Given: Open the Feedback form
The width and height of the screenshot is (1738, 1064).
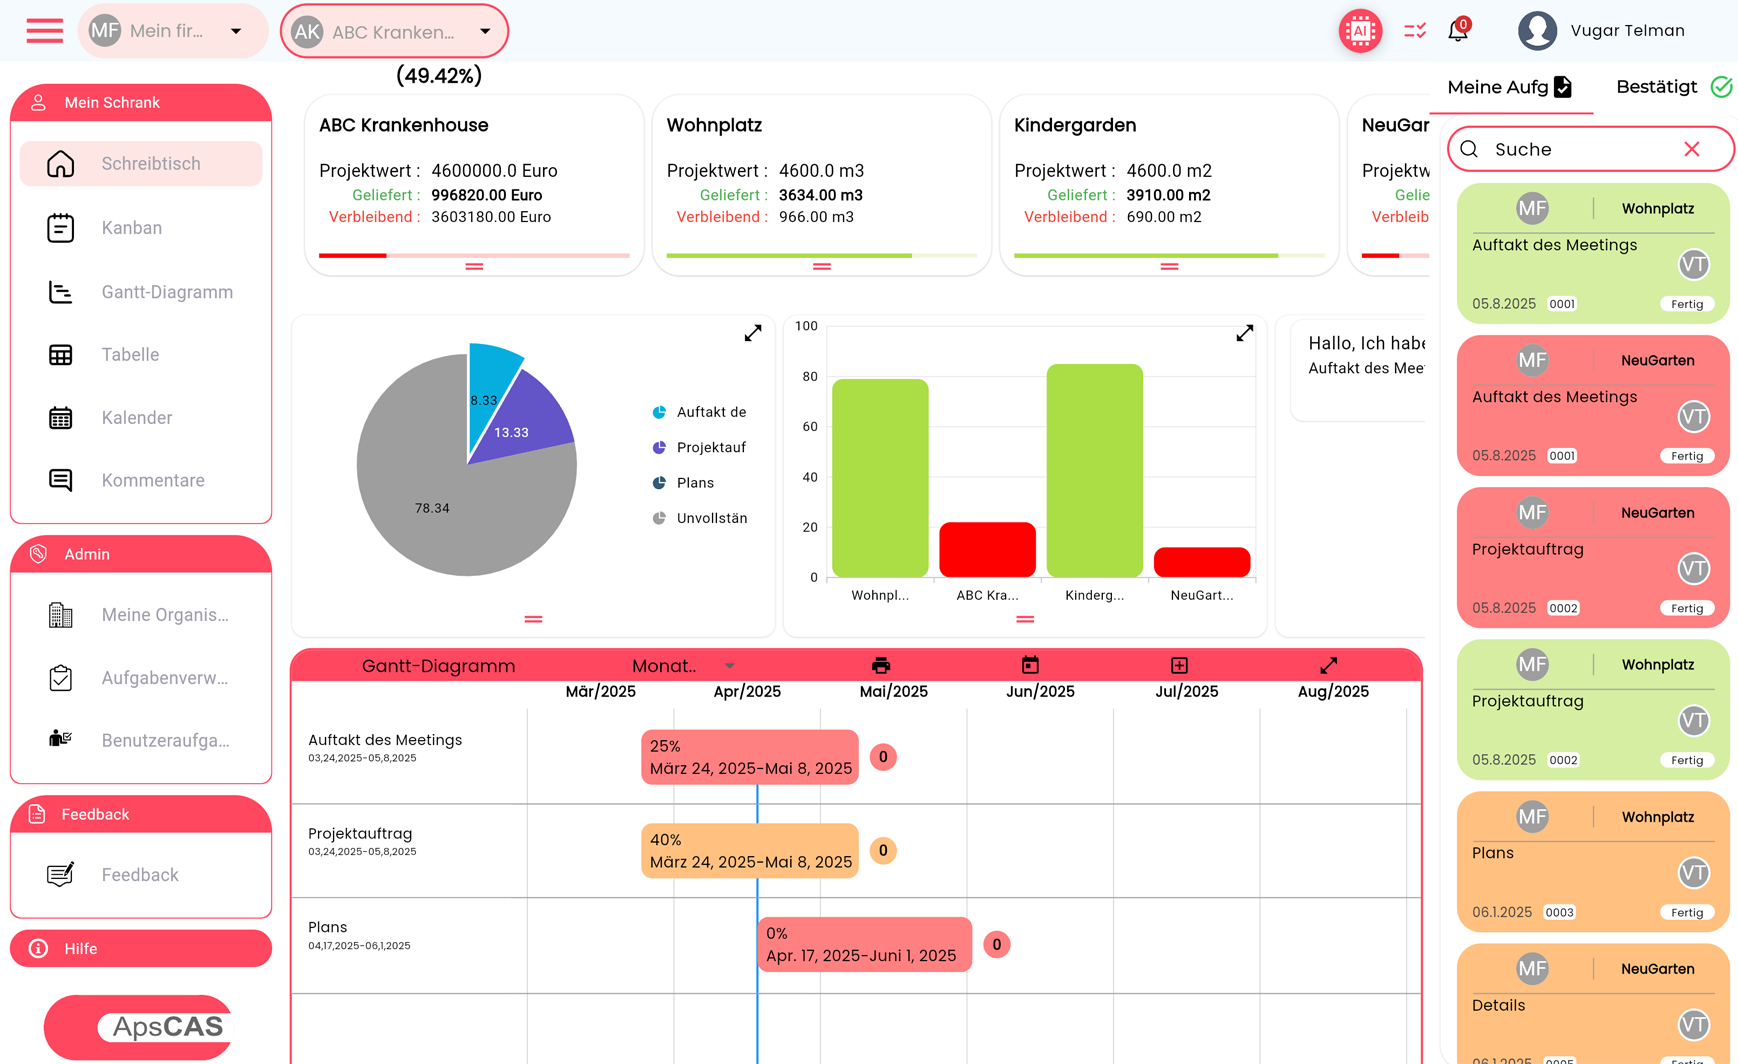Looking at the screenshot, I should click(139, 874).
